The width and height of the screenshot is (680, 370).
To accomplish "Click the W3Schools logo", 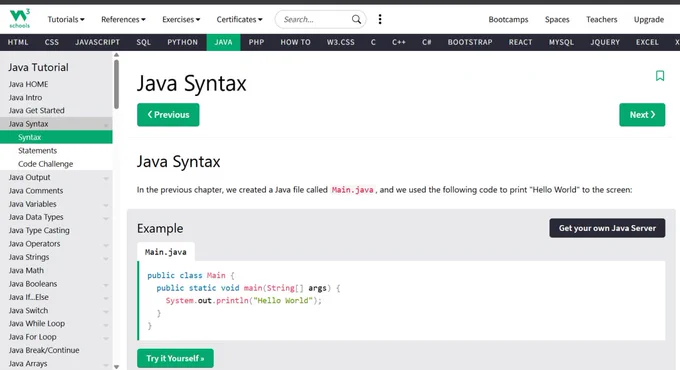I will pos(20,19).
